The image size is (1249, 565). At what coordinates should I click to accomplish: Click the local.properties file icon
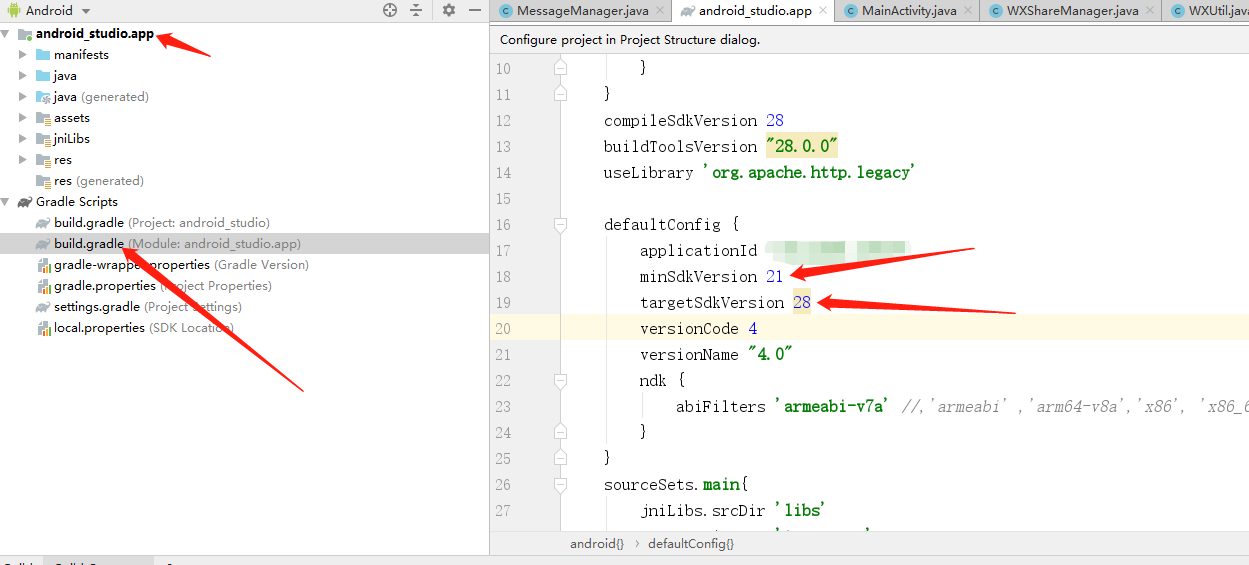(x=43, y=328)
